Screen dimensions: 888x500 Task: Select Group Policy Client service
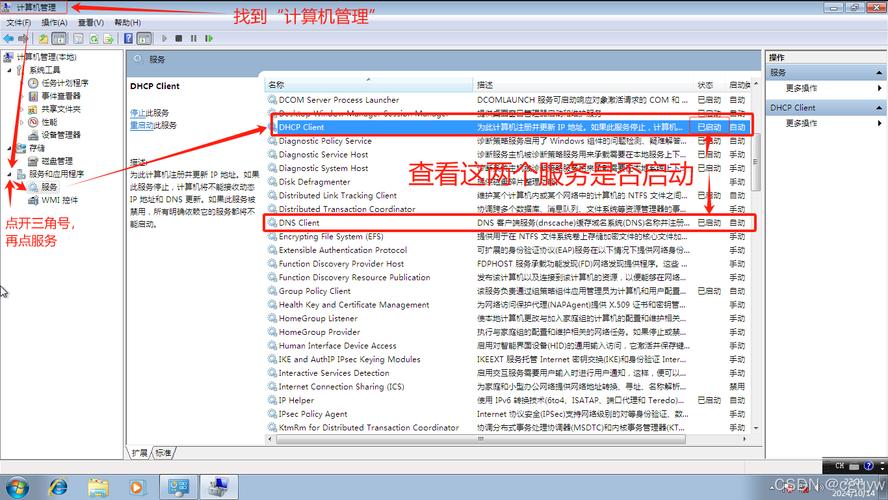coord(509,291)
